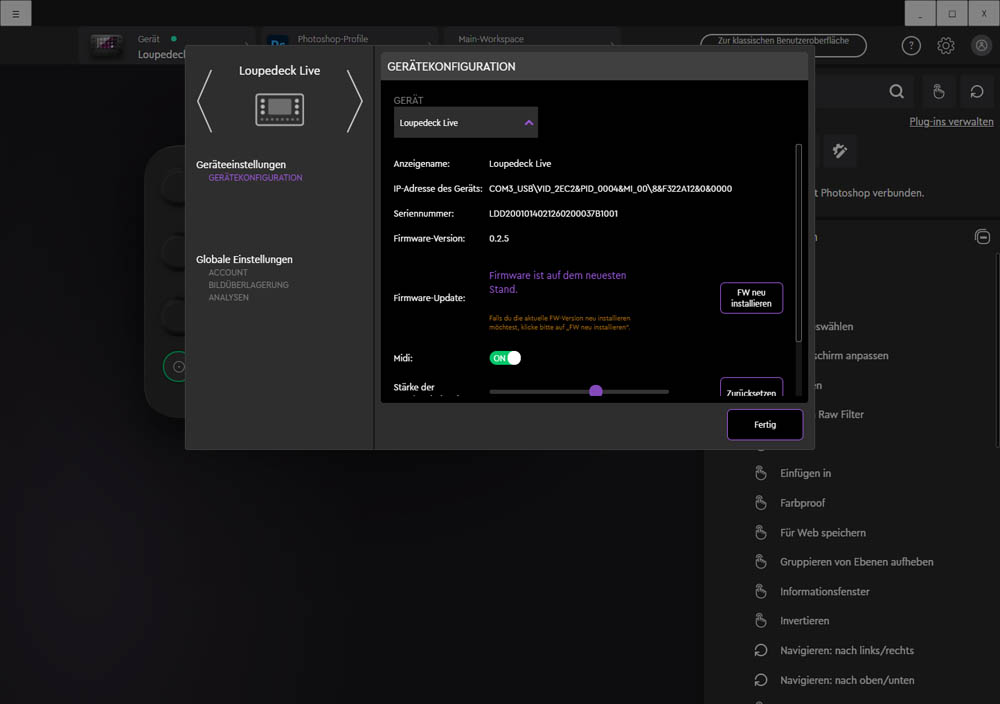The image size is (1000, 704).
Task: Select the touch actions hand icon filter
Action: click(938, 92)
